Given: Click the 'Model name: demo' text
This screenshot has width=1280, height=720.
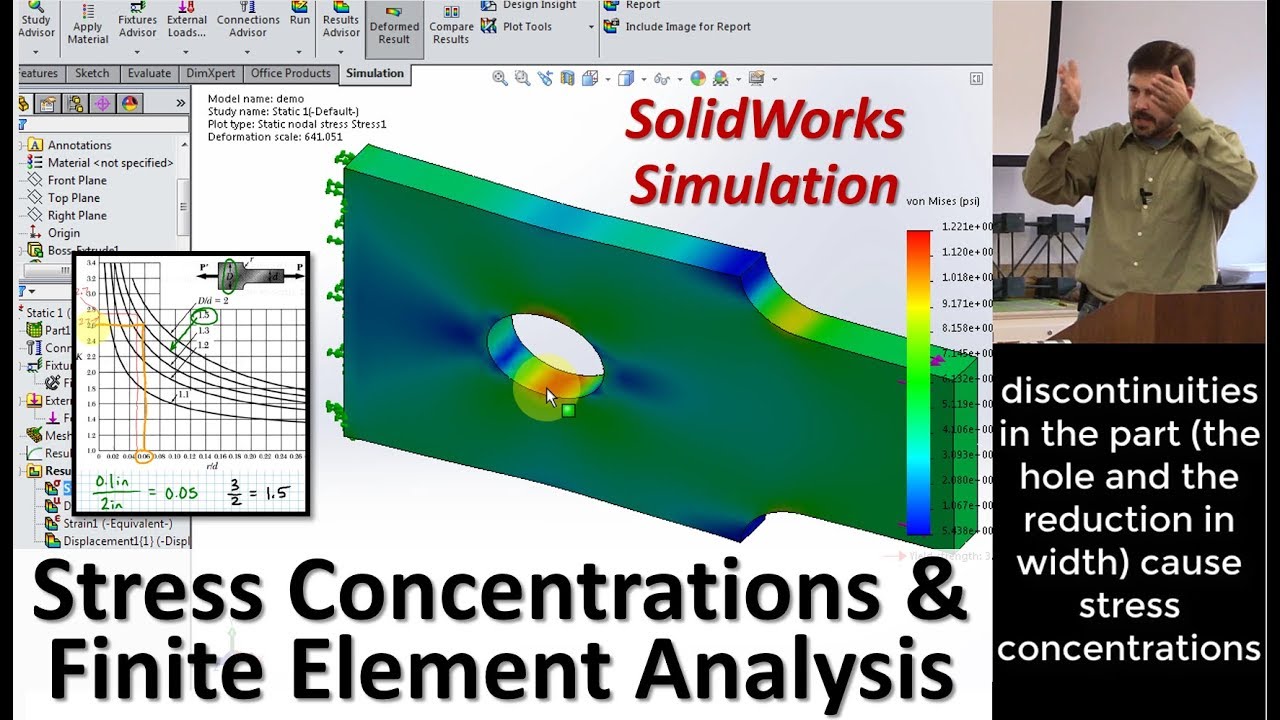Looking at the screenshot, I should (255, 99).
